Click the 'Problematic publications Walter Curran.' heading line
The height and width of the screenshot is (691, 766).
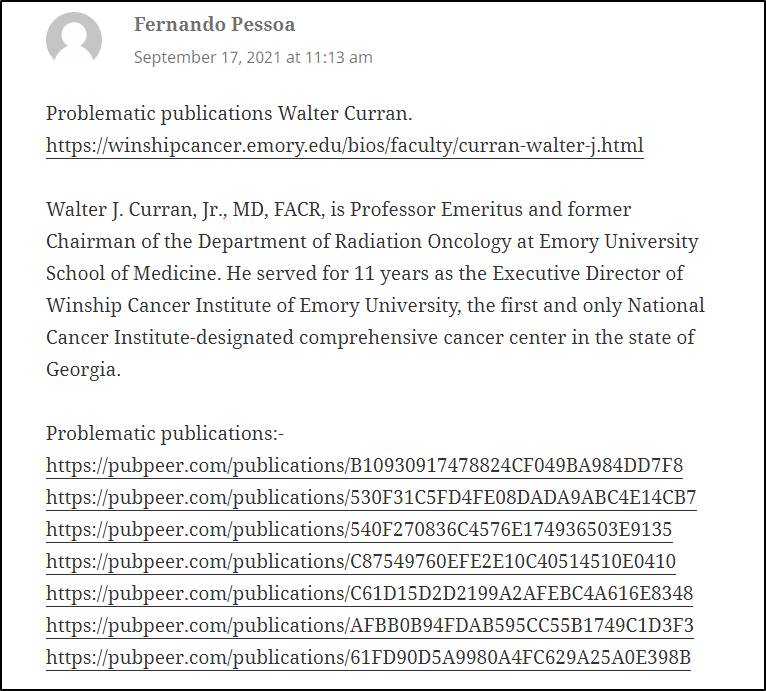coord(229,113)
